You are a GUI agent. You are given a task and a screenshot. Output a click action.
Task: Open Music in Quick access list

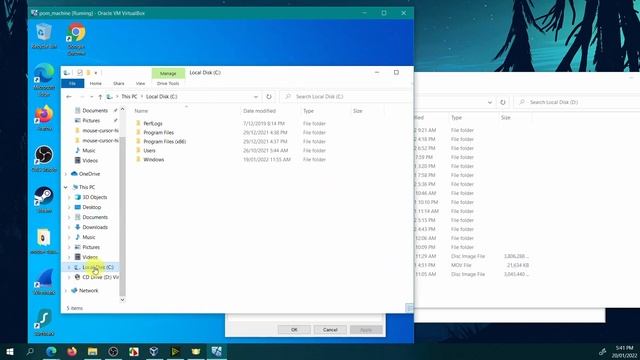[x=89, y=151]
